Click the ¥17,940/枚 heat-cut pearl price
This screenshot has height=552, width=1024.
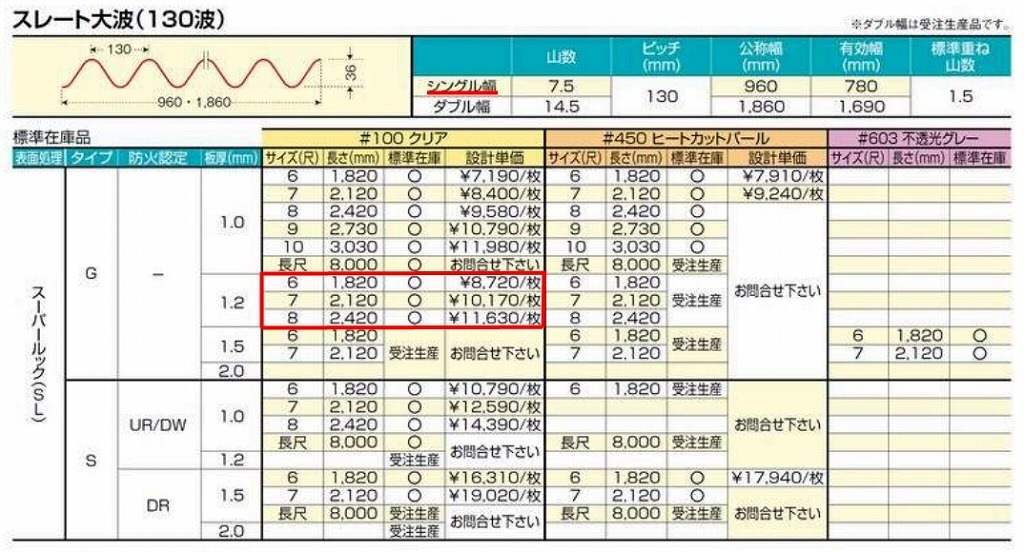point(777,477)
